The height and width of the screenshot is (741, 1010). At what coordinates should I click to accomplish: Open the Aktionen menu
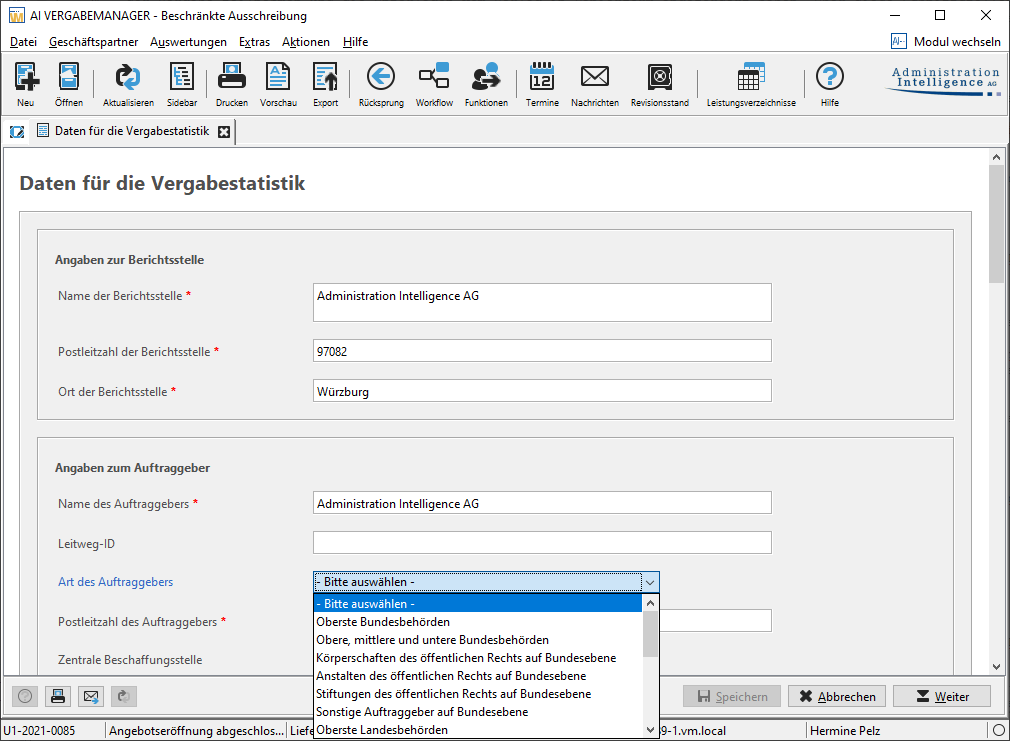[306, 42]
